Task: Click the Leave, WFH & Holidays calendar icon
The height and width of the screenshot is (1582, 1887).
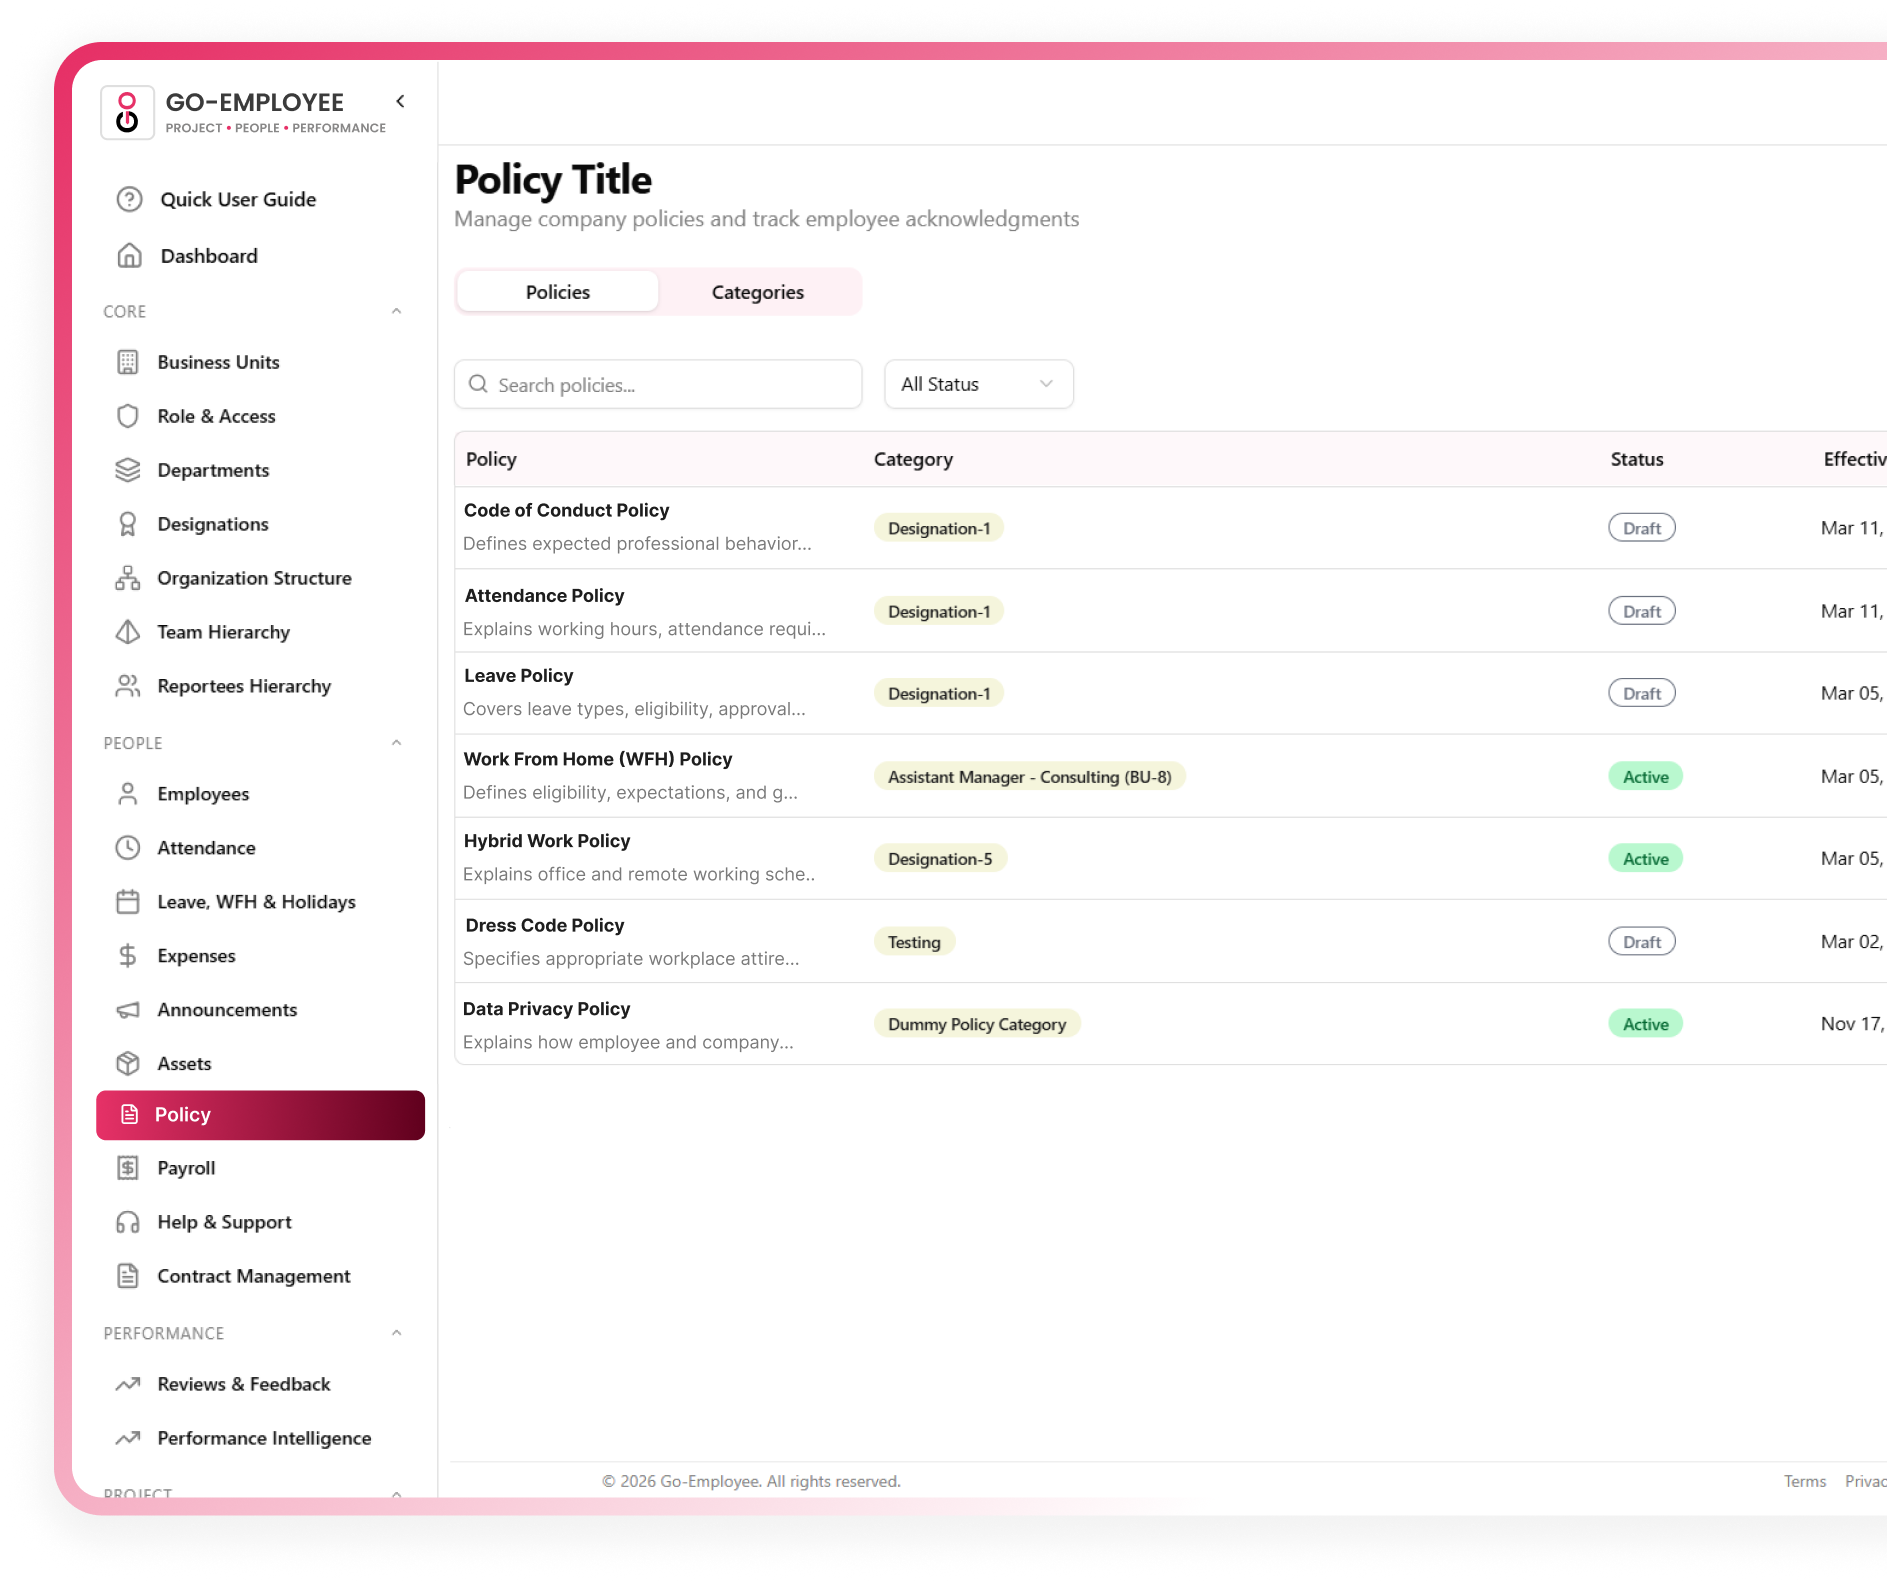Action: (x=128, y=902)
